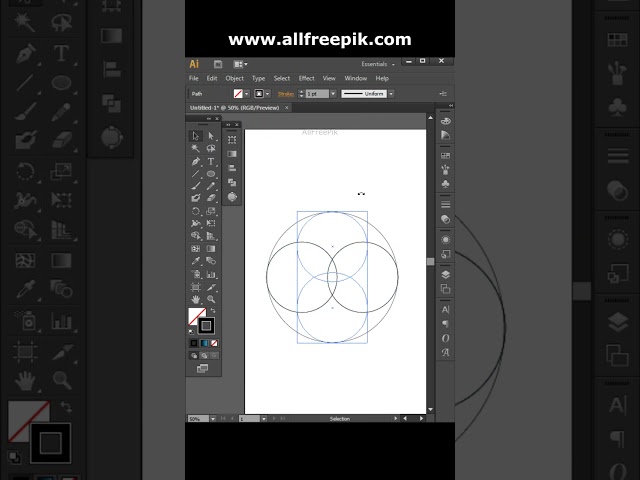The image size is (640, 480).
Task: Open Essentials workspace switcher
Action: pyautogui.click(x=378, y=64)
